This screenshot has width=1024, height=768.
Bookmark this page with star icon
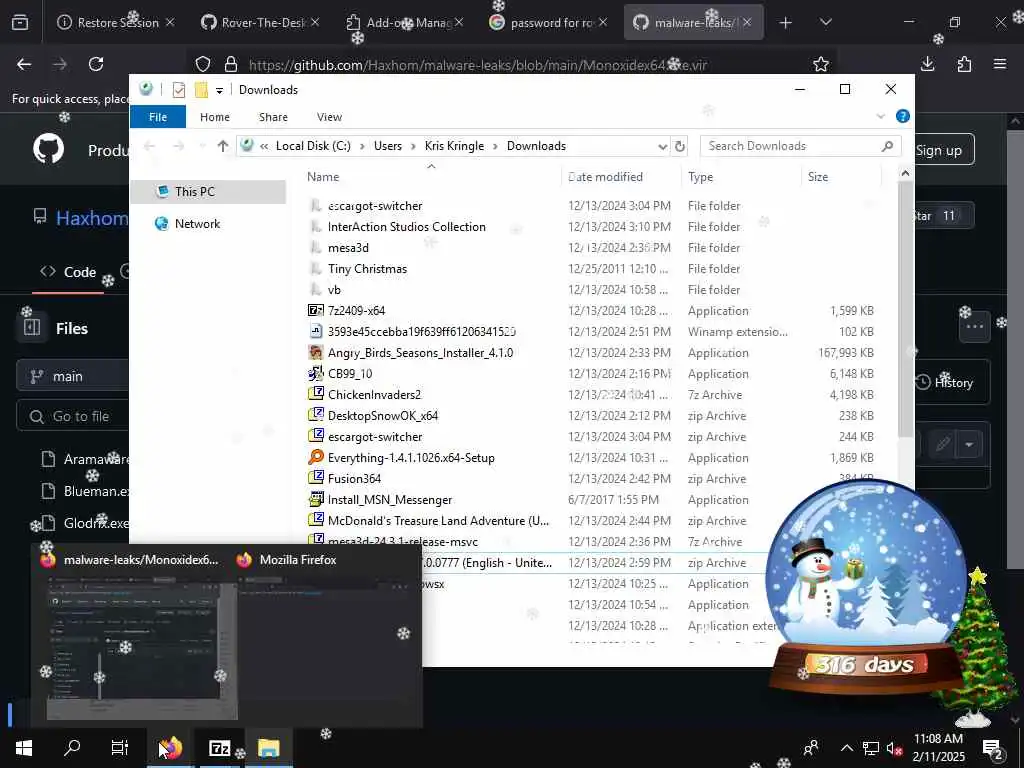pyautogui.click(x=821, y=64)
